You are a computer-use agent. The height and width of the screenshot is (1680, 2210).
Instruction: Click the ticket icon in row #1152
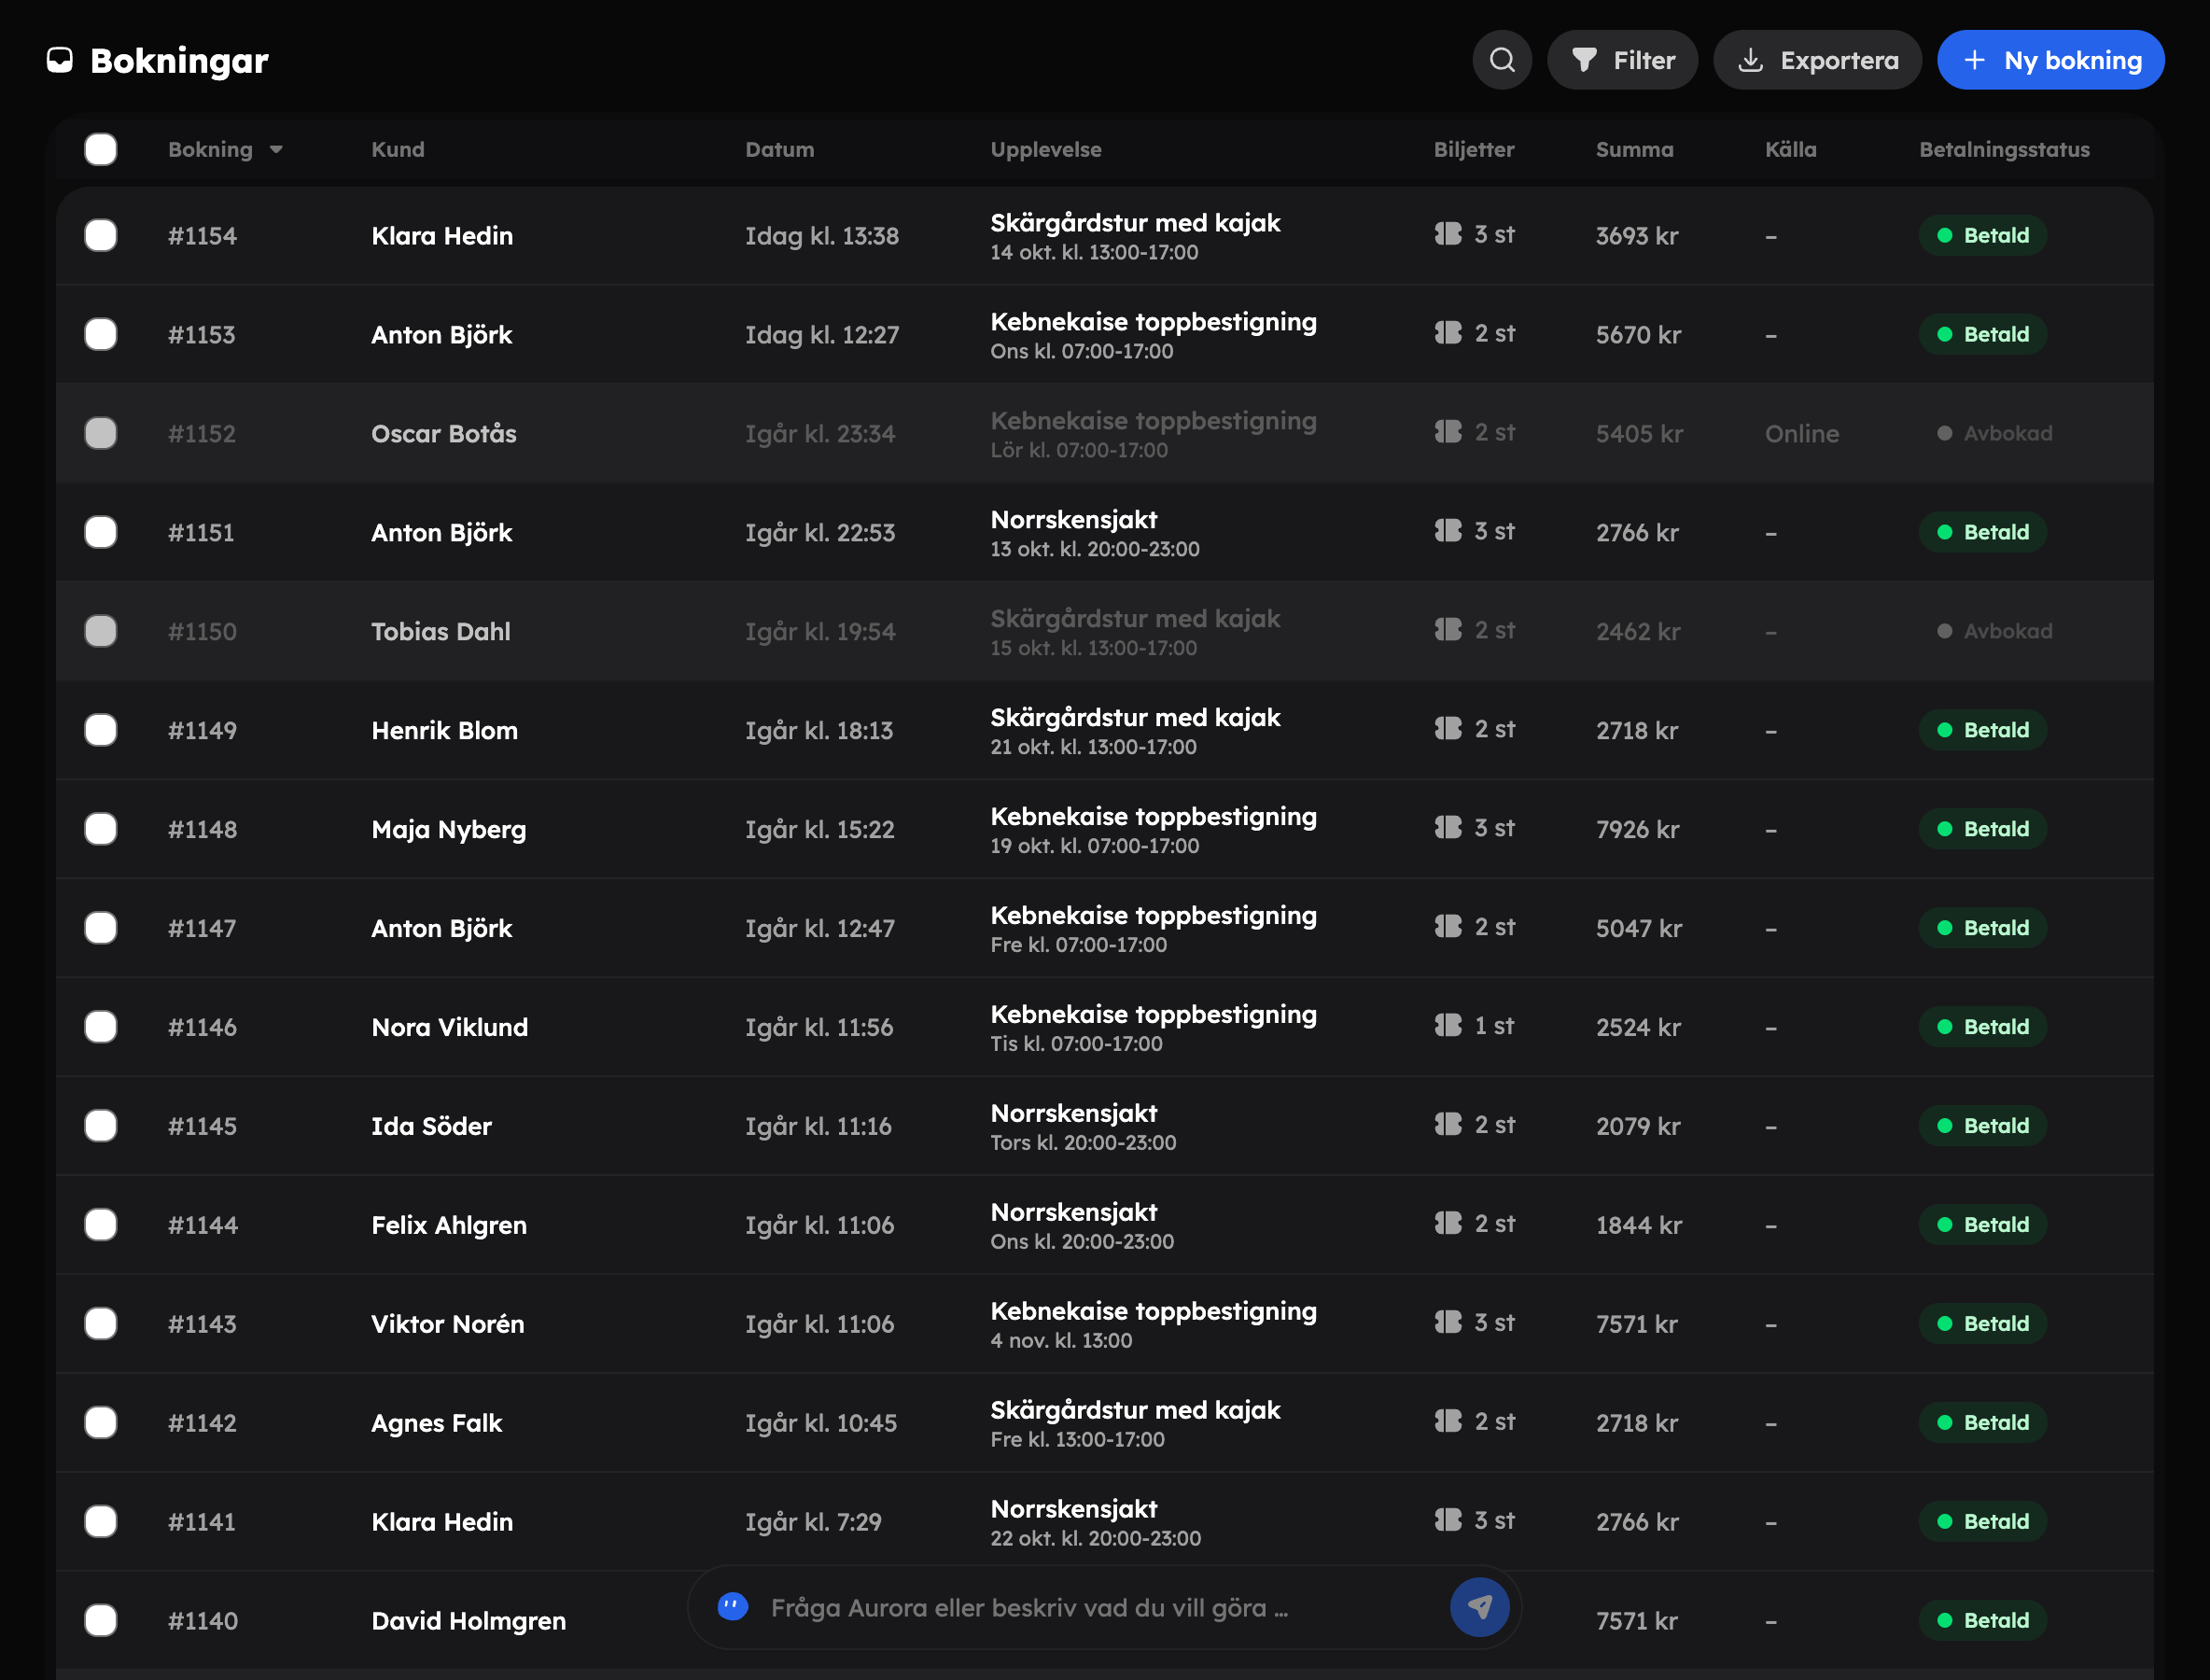tap(1447, 432)
